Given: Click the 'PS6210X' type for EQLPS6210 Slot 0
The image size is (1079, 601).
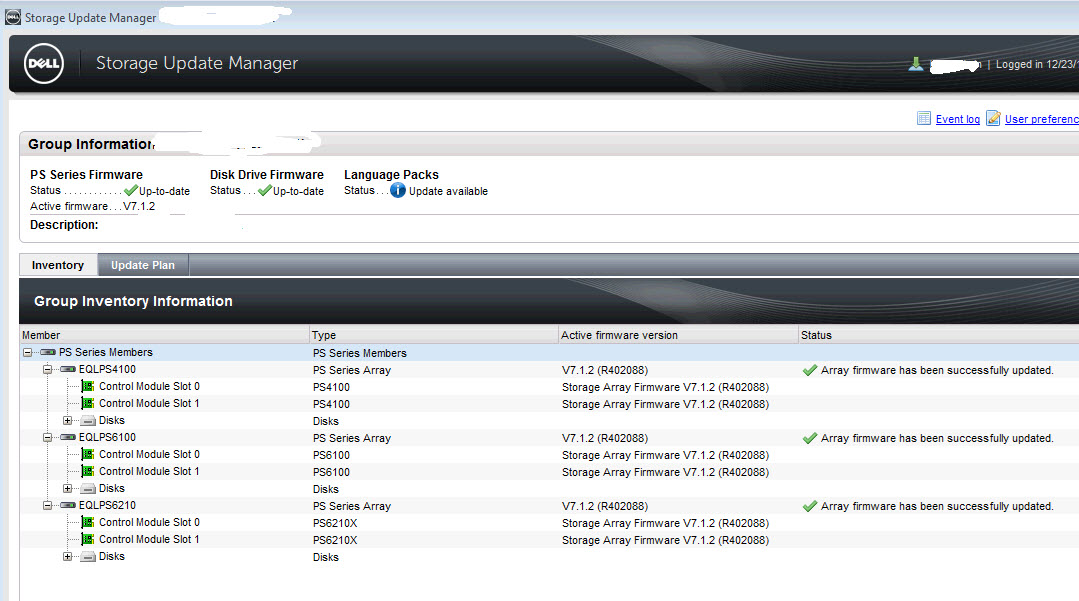Looking at the screenshot, I should [335, 523].
